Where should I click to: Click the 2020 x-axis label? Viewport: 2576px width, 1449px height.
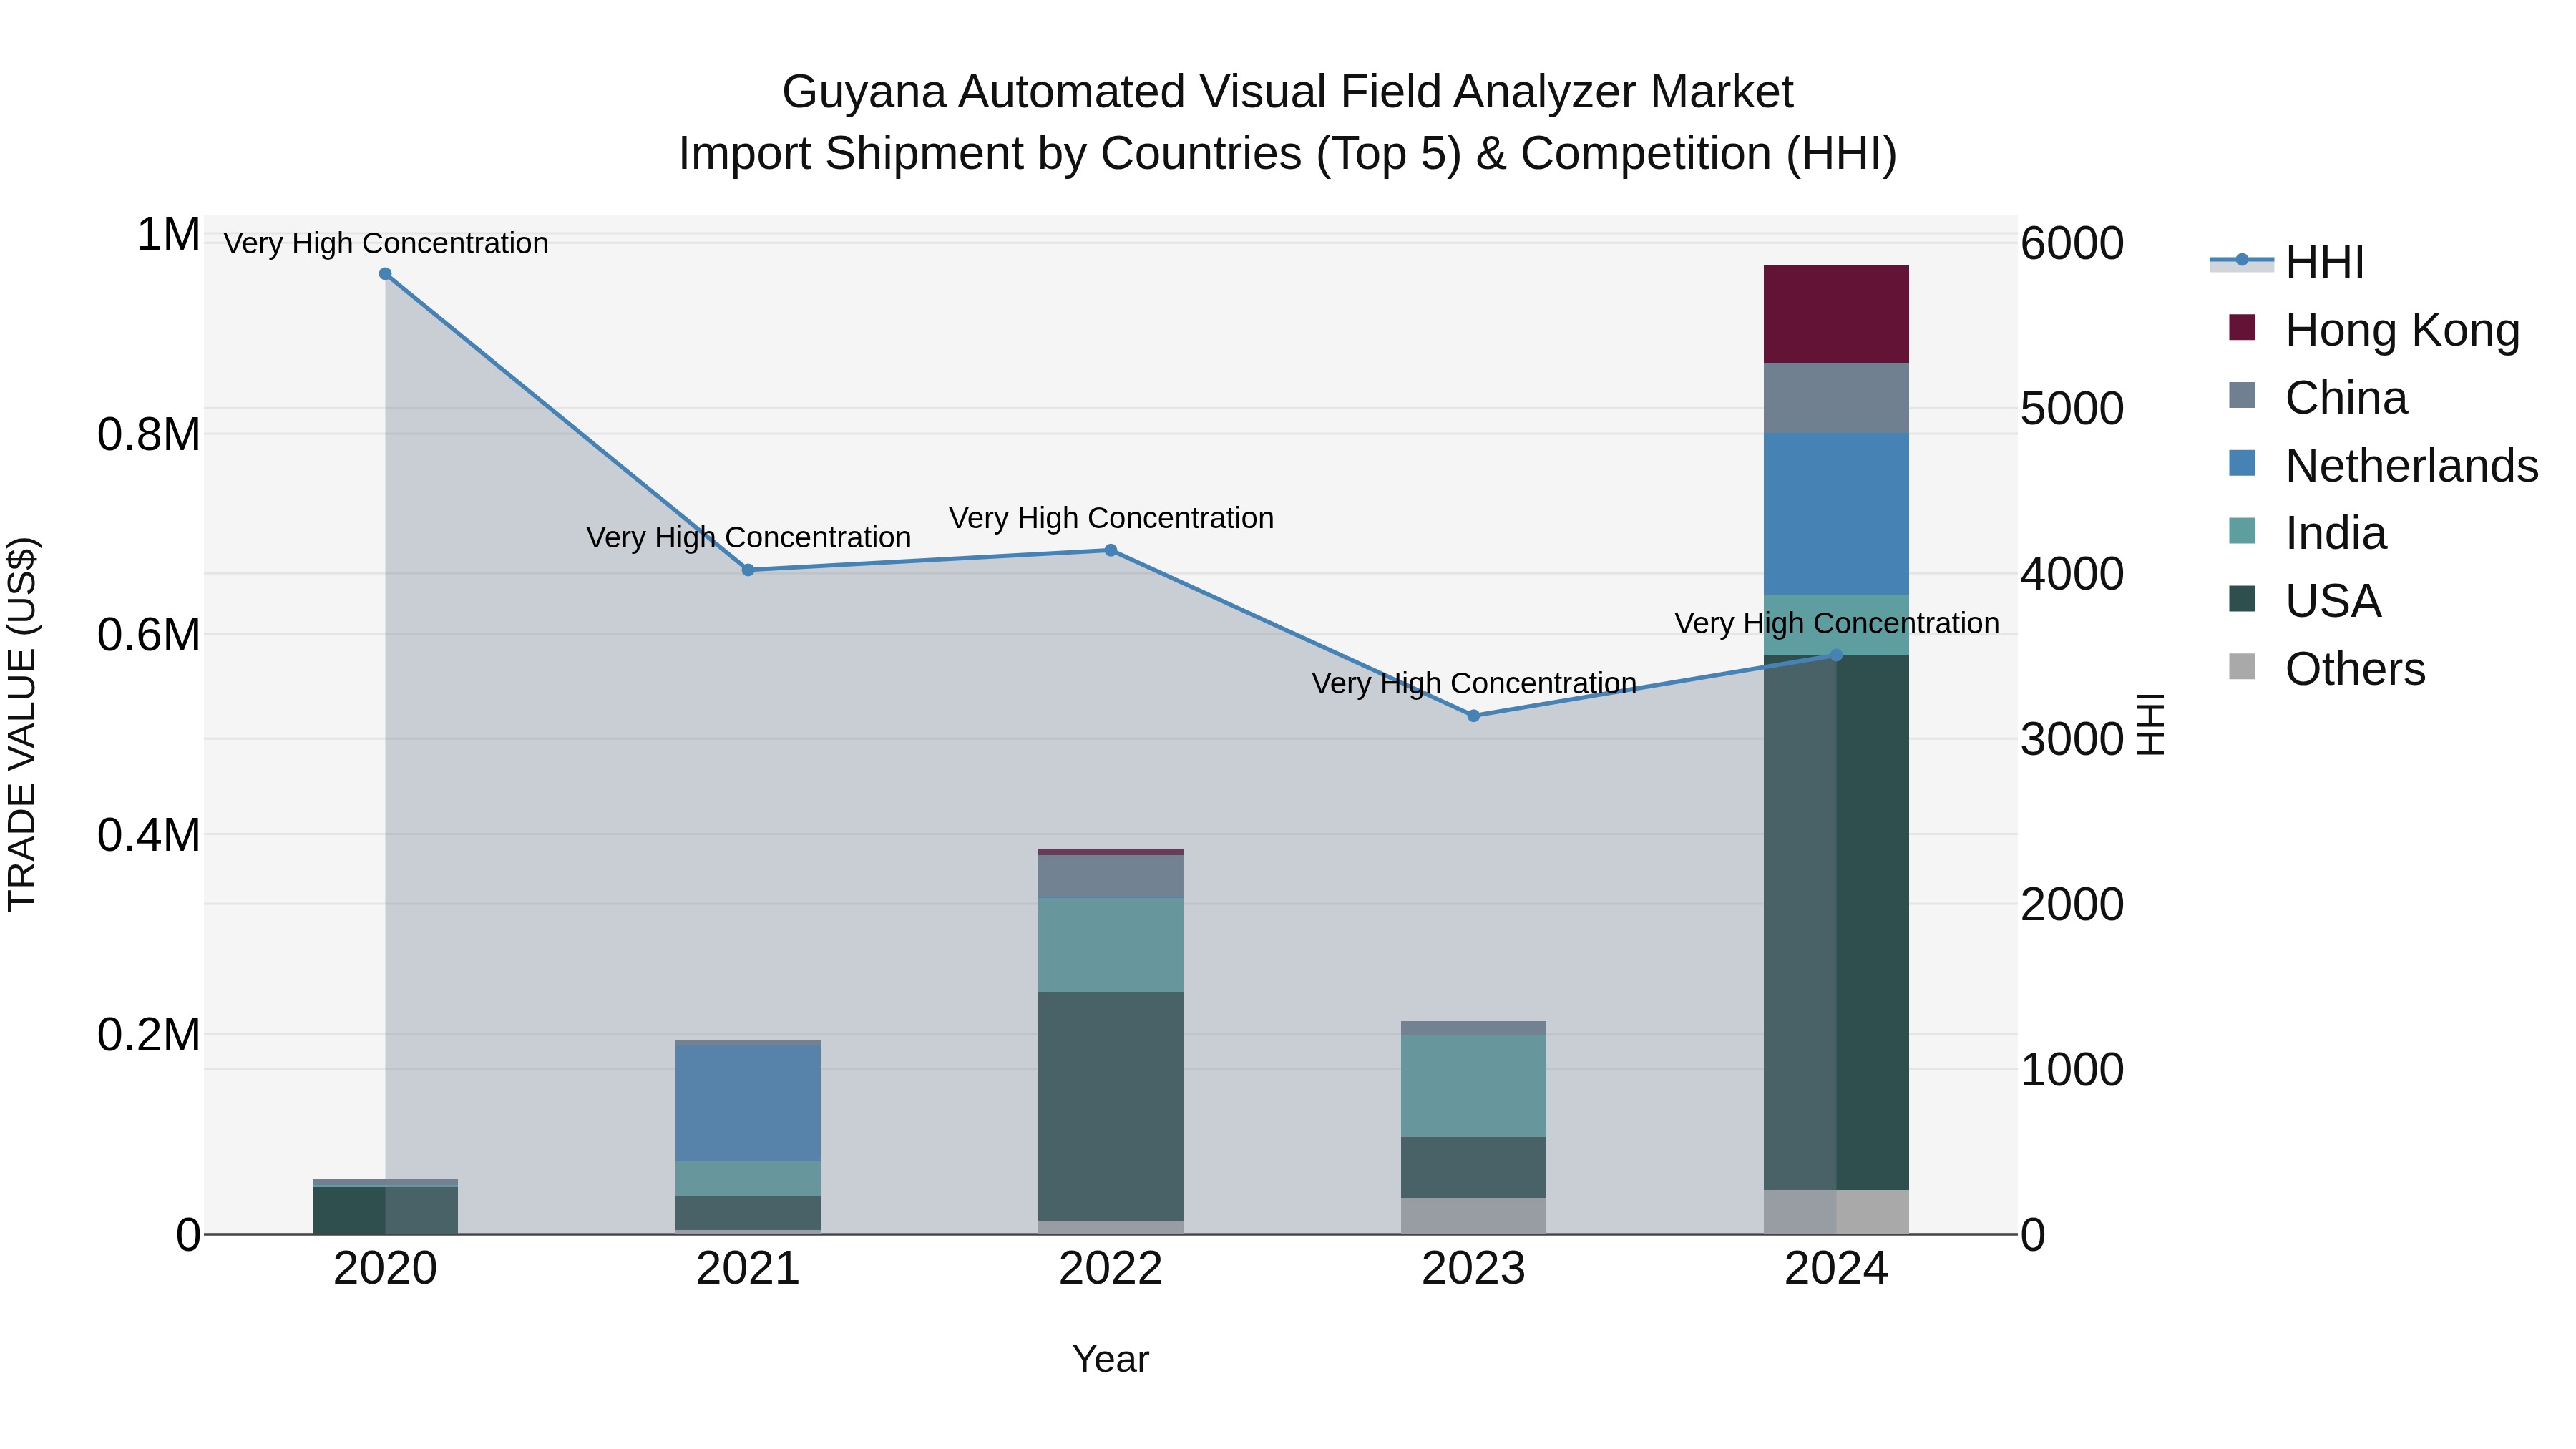[385, 1269]
